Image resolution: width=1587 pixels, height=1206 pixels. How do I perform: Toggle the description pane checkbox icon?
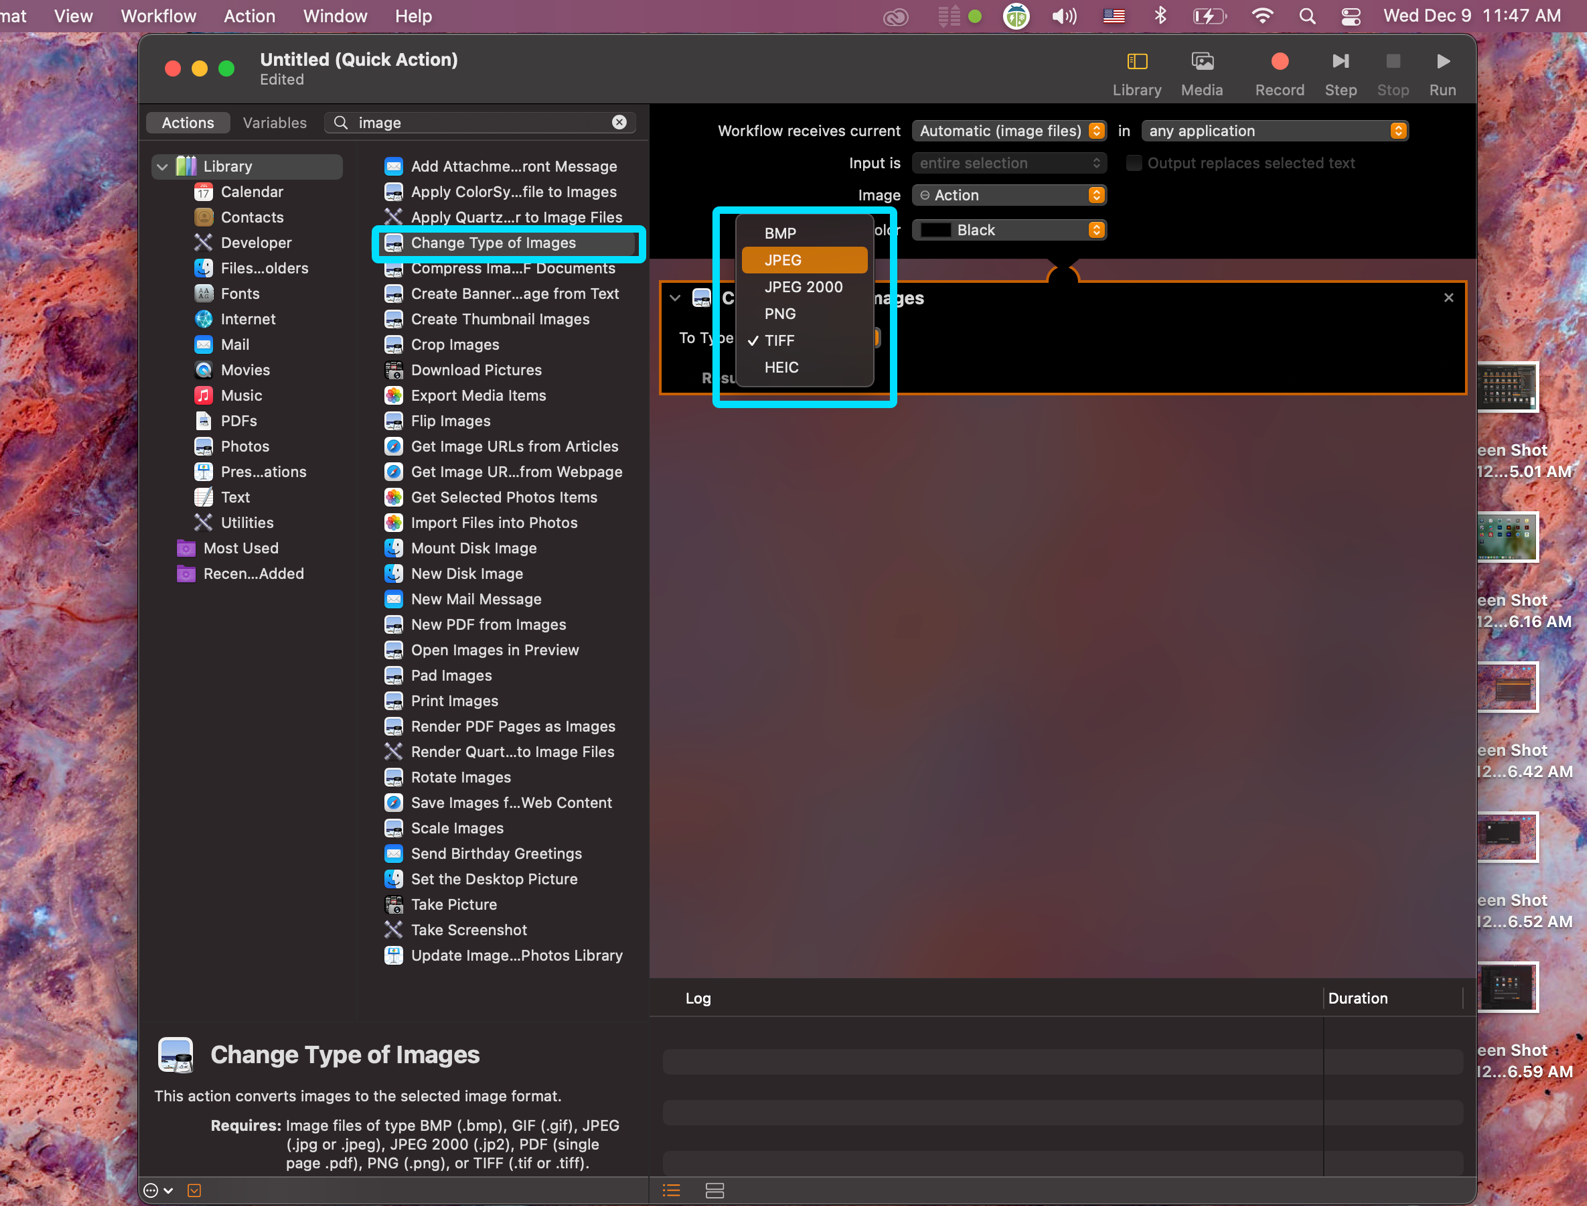point(194,1190)
